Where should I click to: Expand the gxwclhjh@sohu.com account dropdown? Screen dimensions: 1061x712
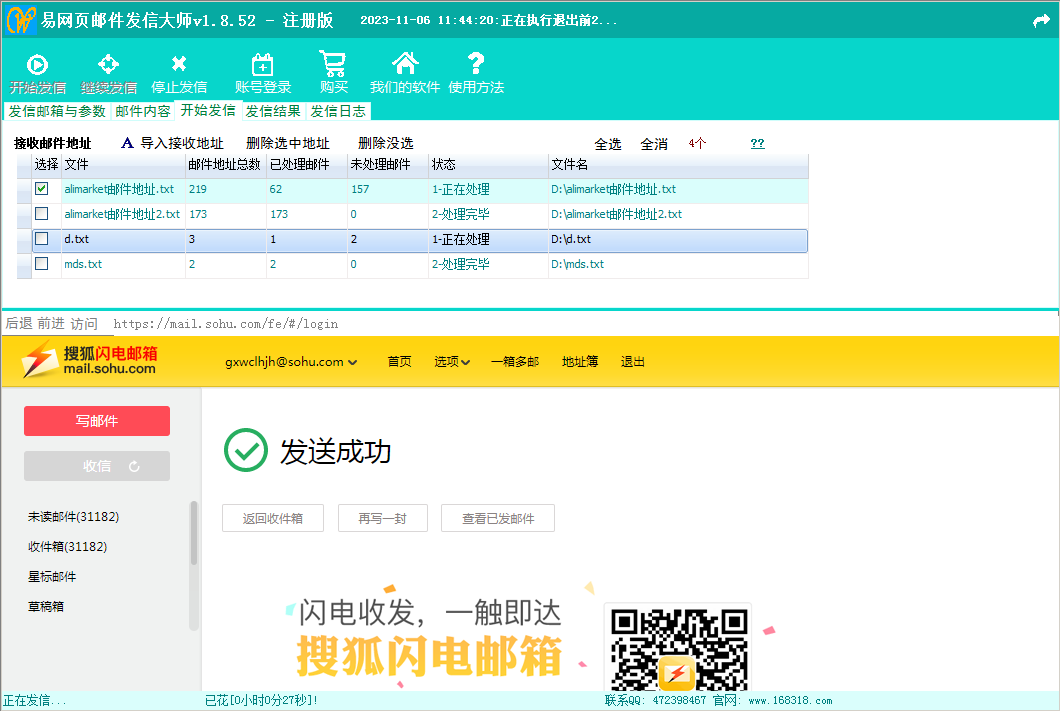click(x=291, y=362)
